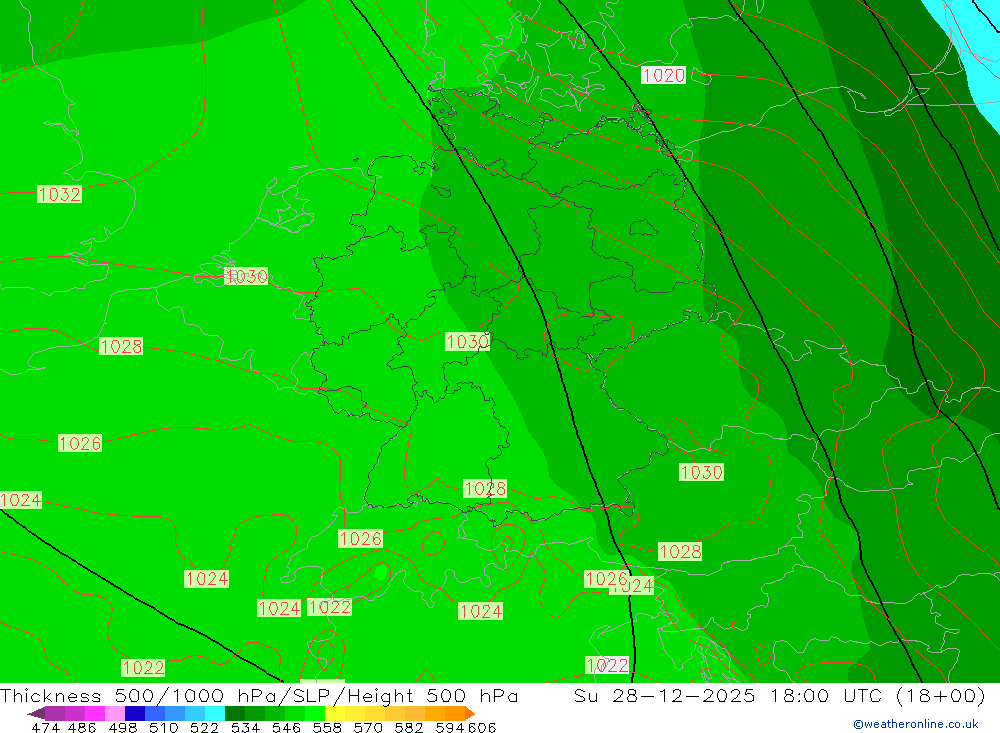
Task: Click the legend value 486
Action: point(82,728)
